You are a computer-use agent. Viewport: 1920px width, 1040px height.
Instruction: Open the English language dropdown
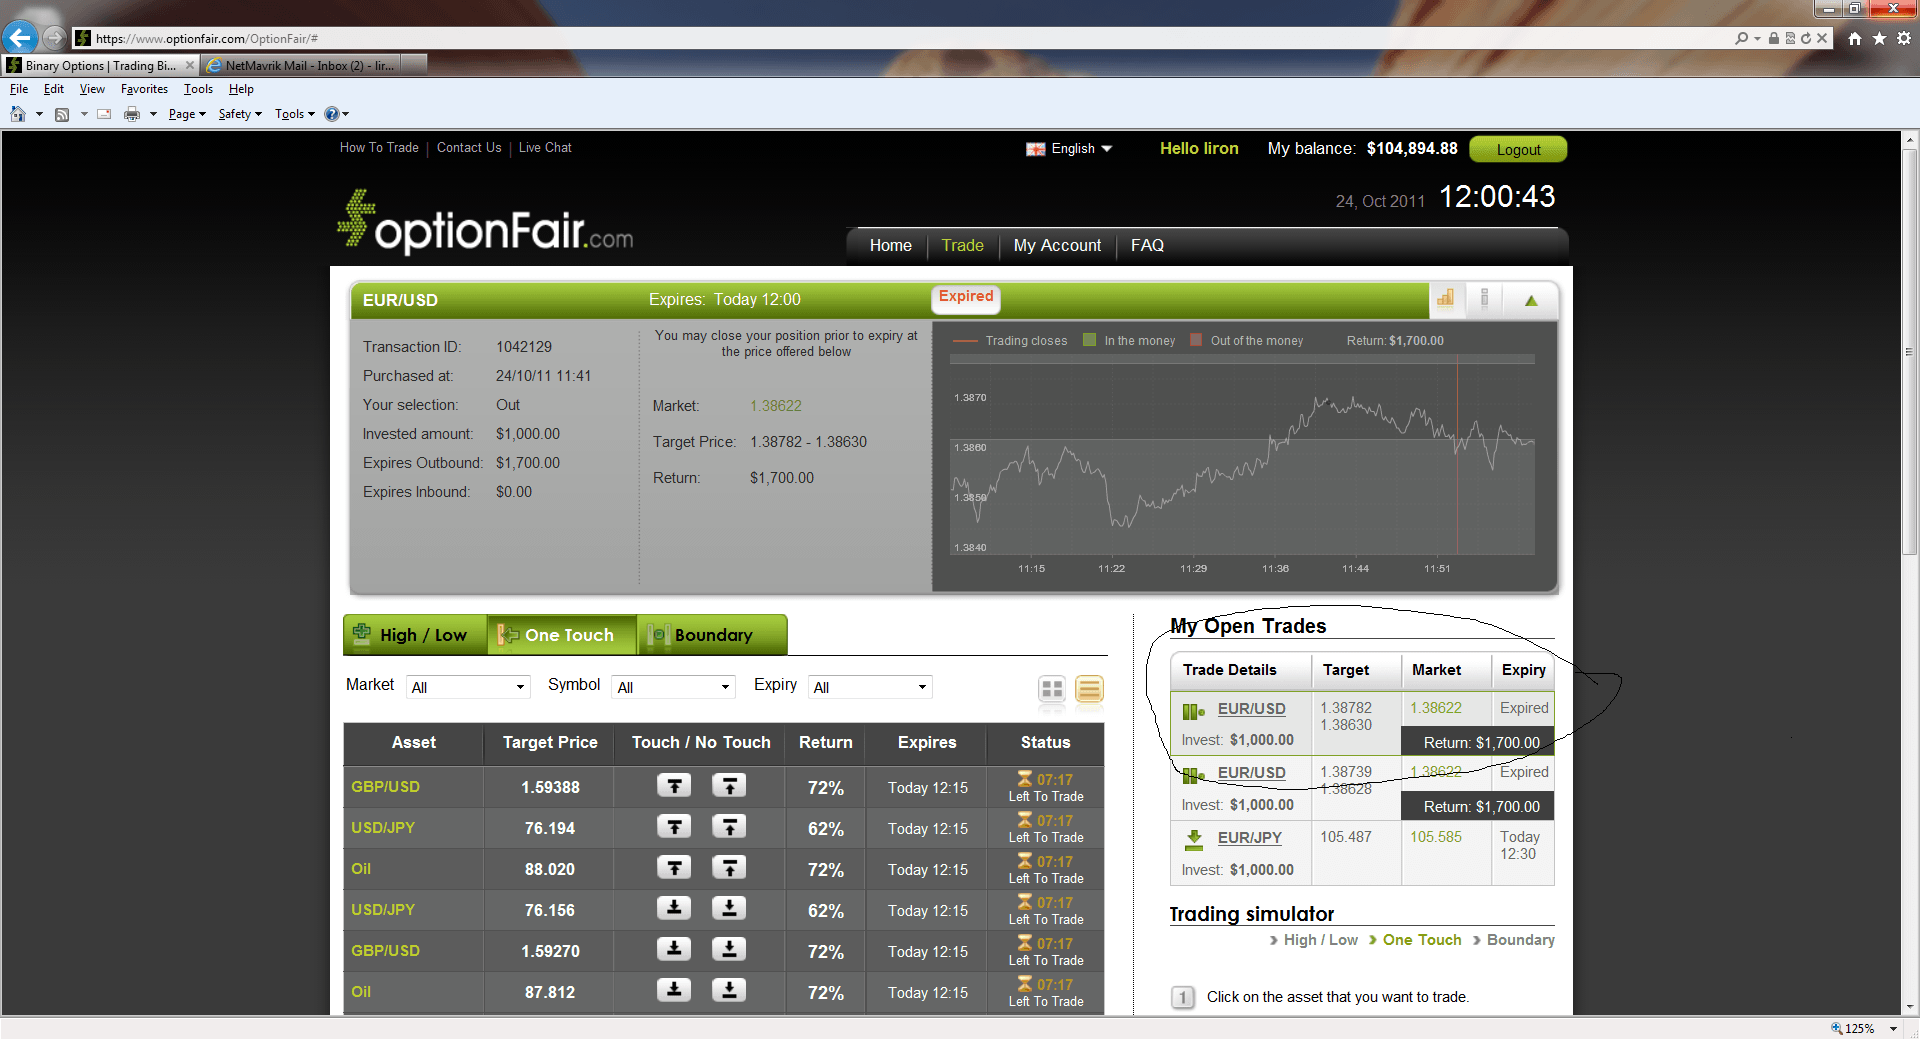pyautogui.click(x=1069, y=149)
